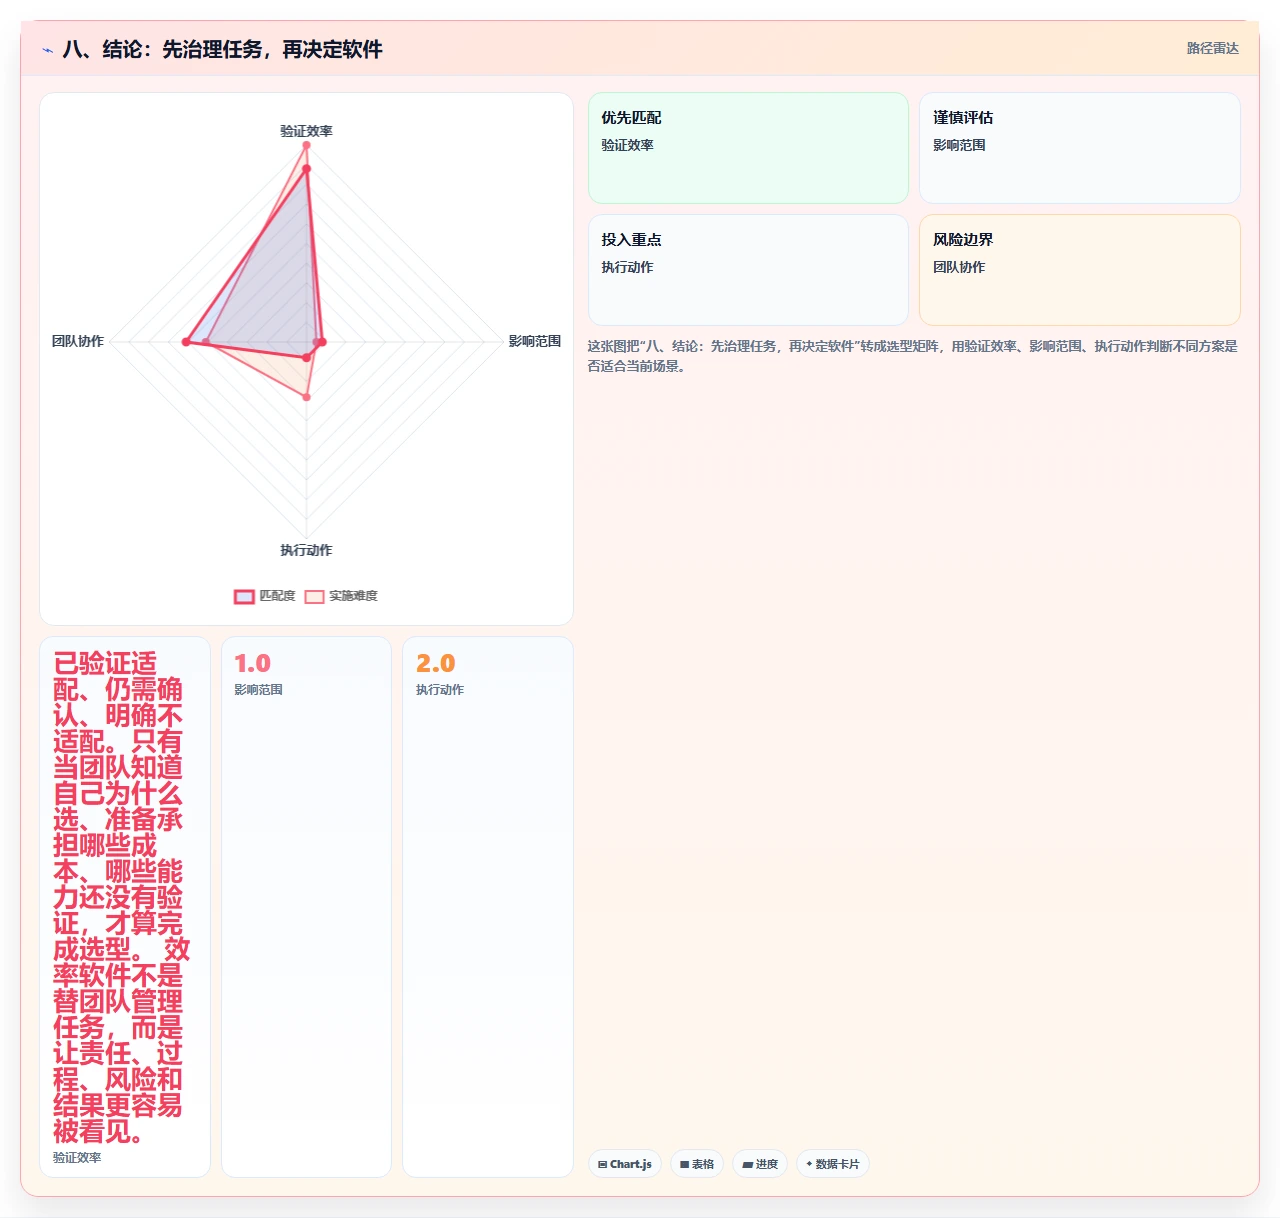Image resolution: width=1280 pixels, height=1218 pixels.
Task: Click the 1.0 value in 影响范围 card
Action: (x=252, y=663)
